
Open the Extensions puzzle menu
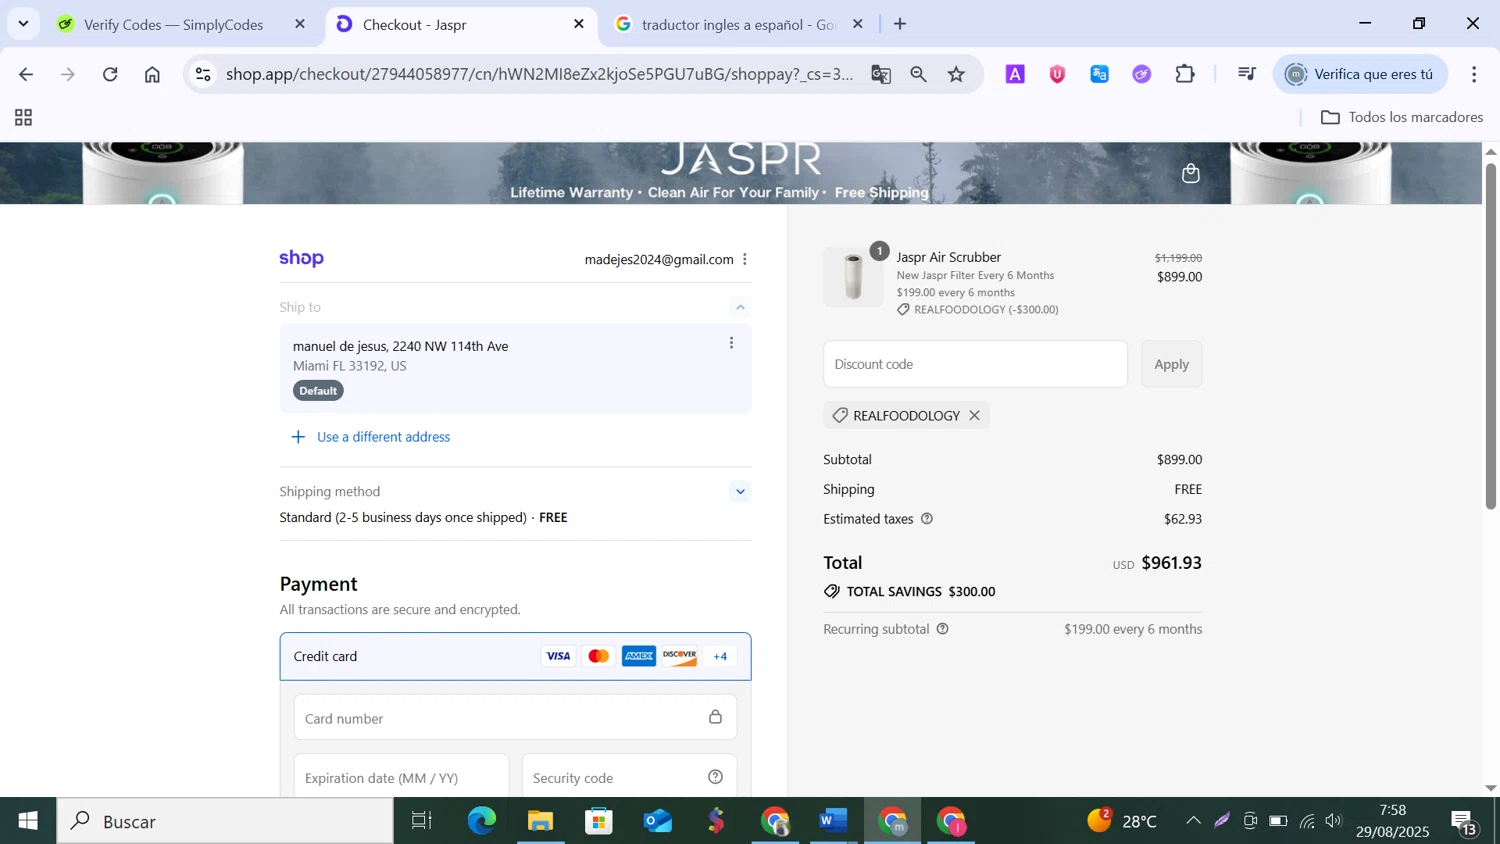click(x=1185, y=74)
